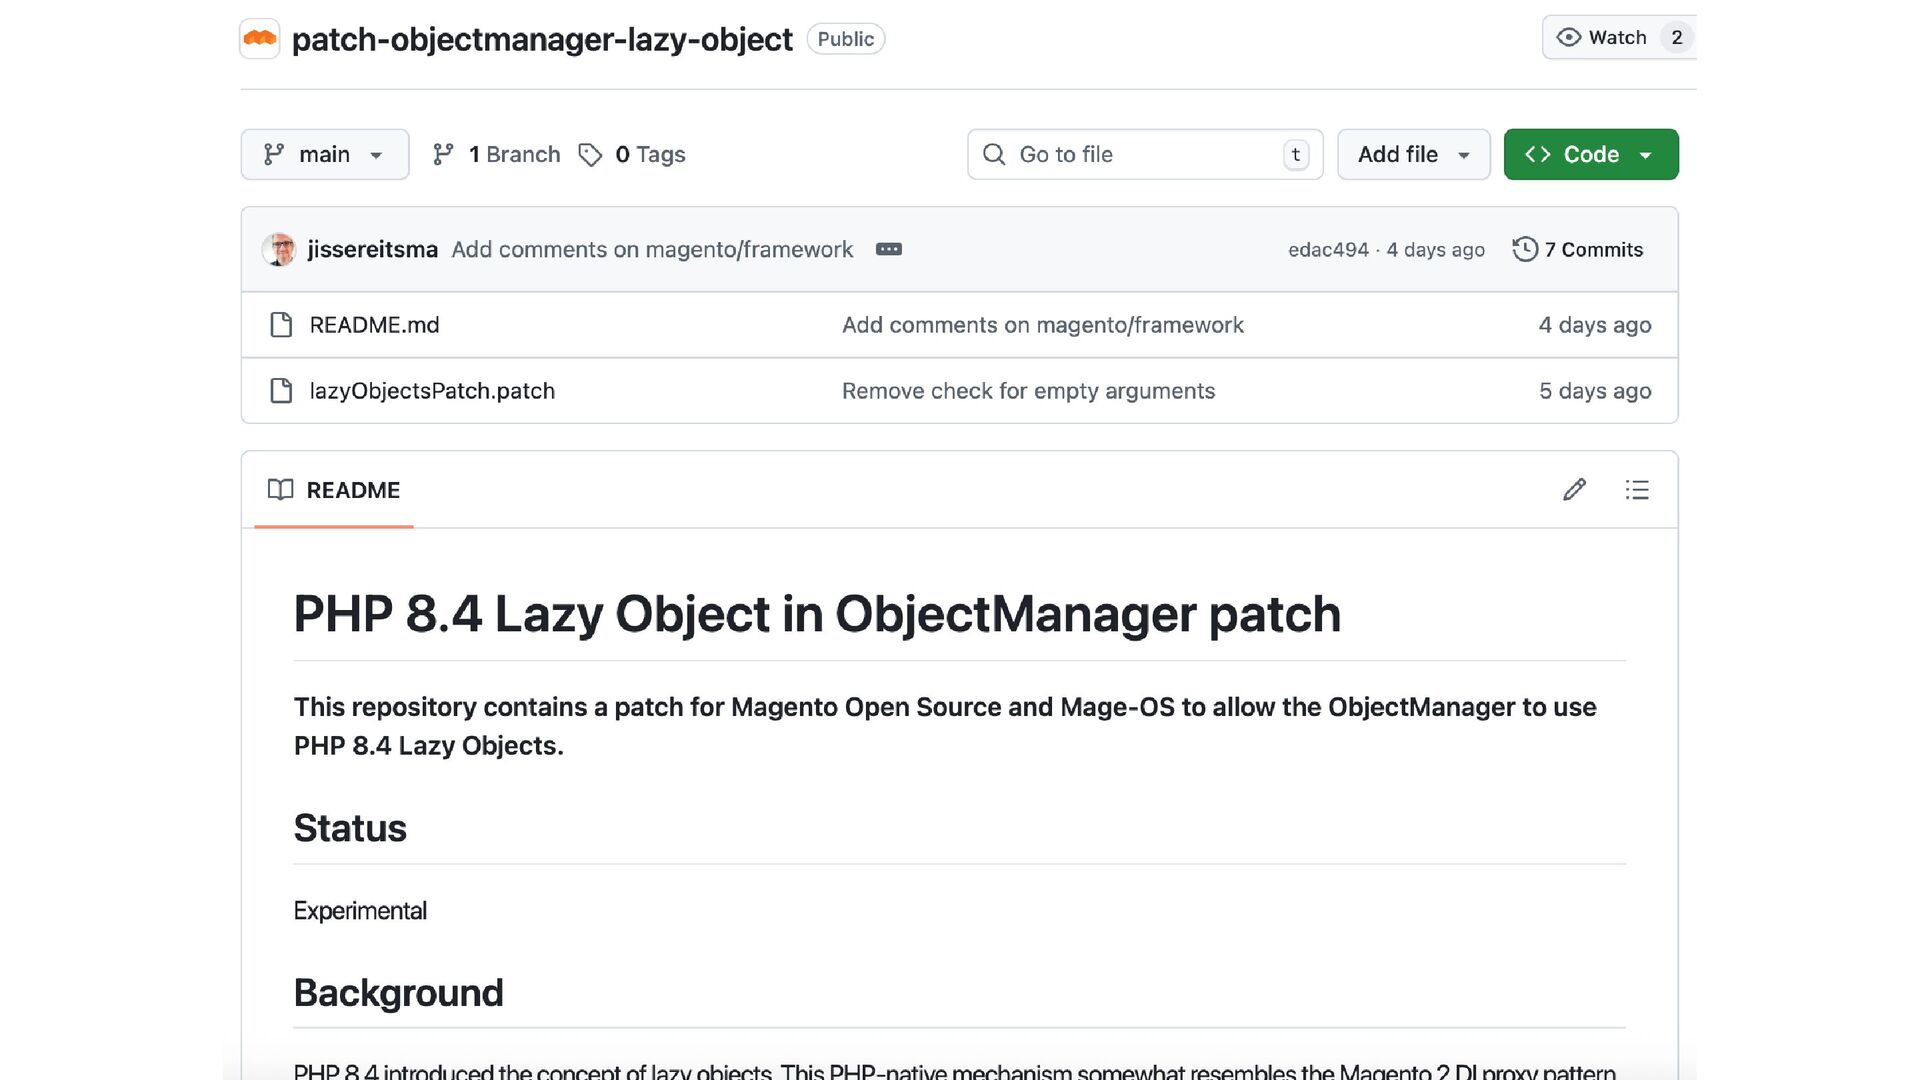Click the orange repository owner avatar icon
The height and width of the screenshot is (1080, 1920).
(260, 39)
